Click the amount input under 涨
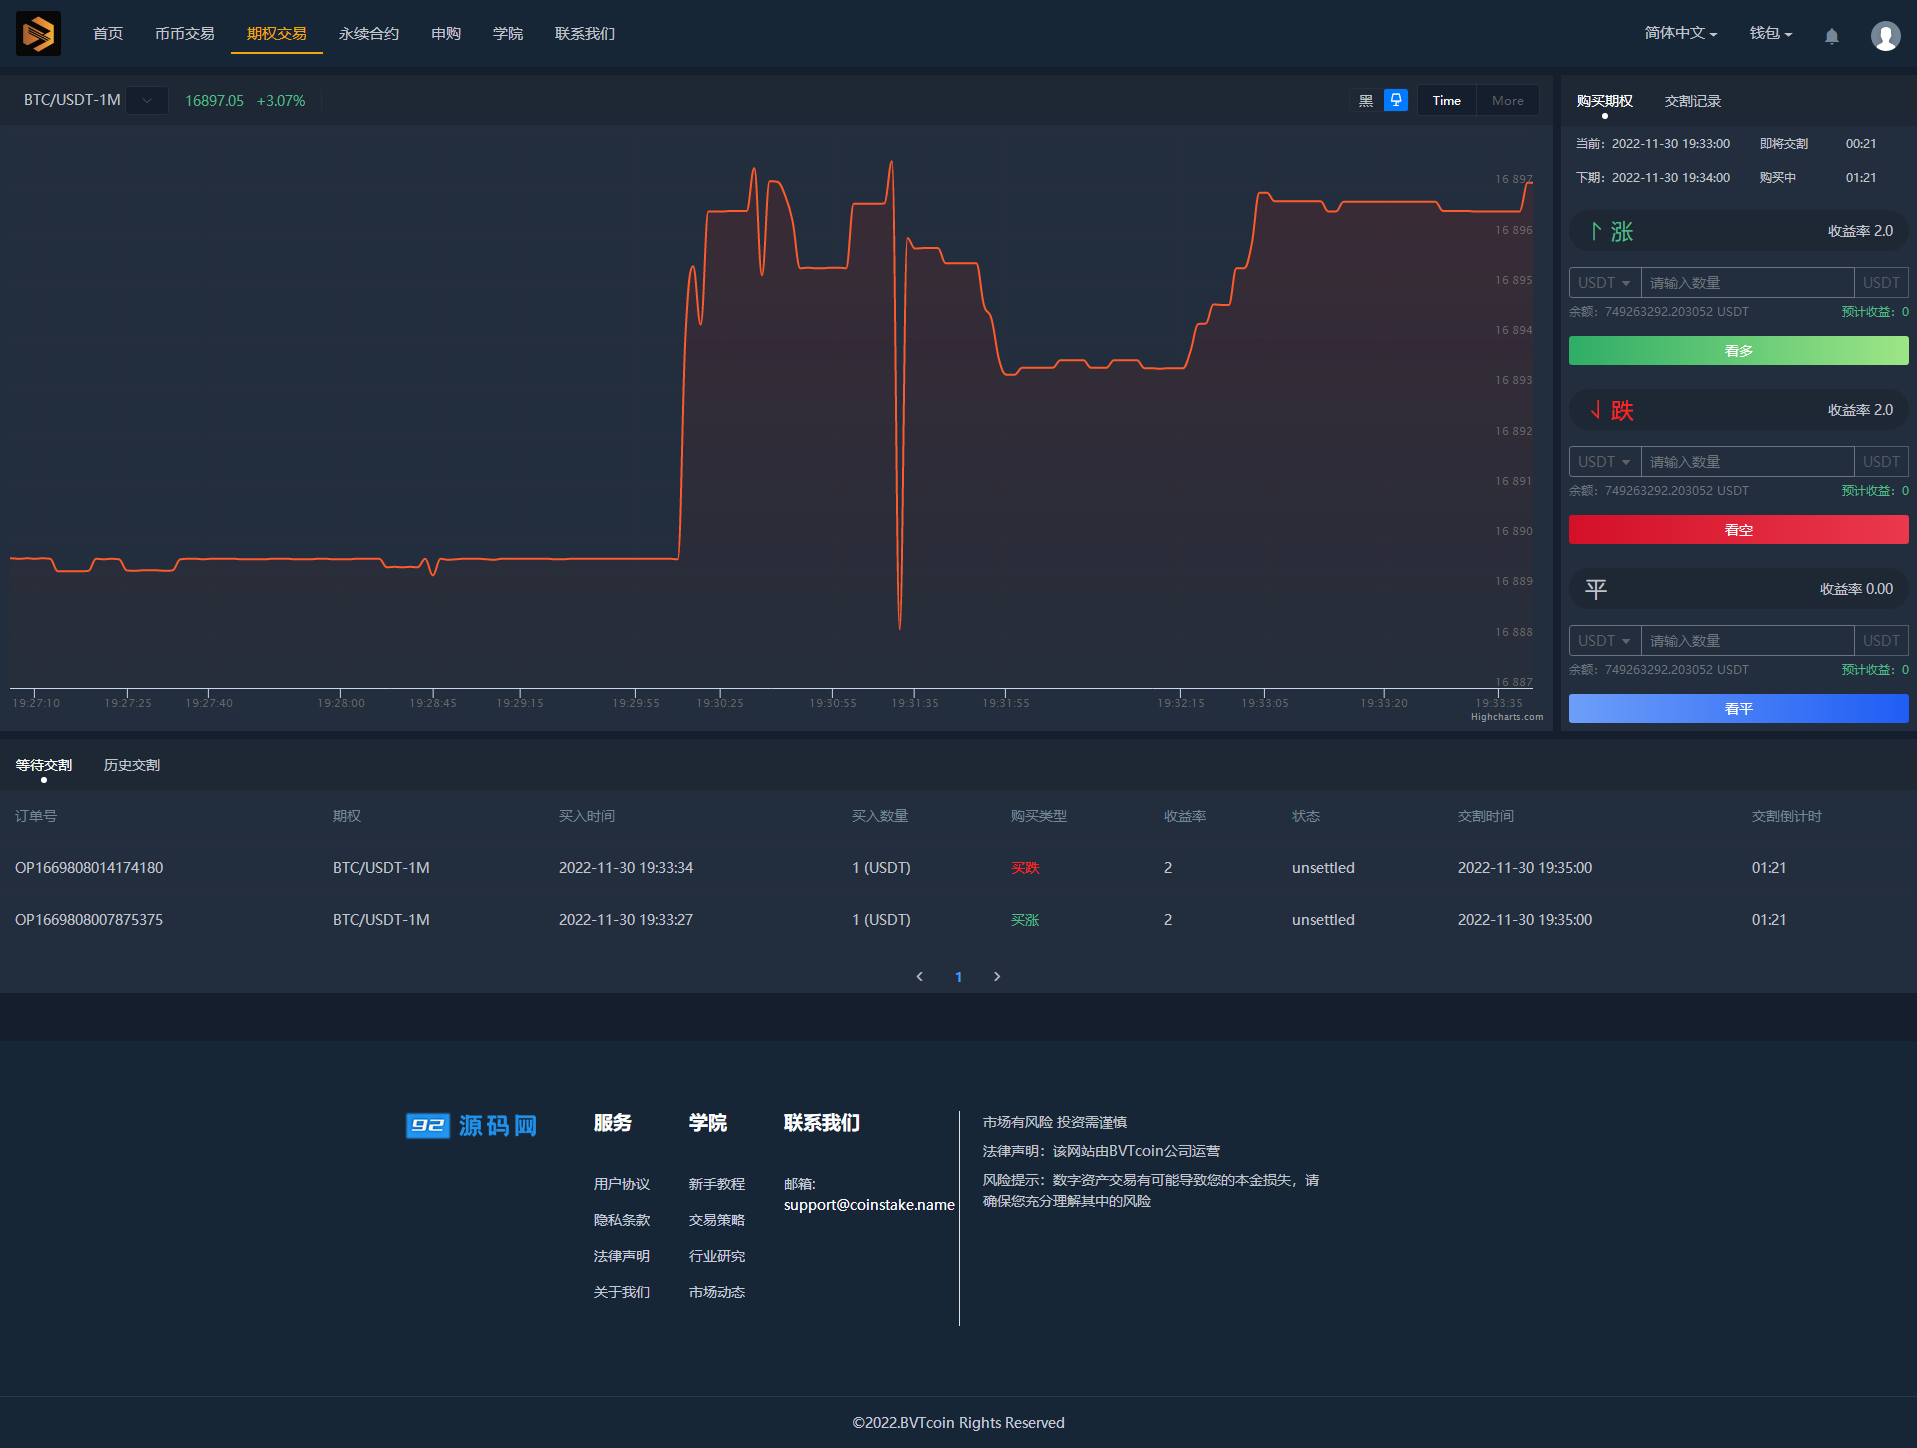Viewport: 1917px width, 1448px height. (x=1746, y=283)
